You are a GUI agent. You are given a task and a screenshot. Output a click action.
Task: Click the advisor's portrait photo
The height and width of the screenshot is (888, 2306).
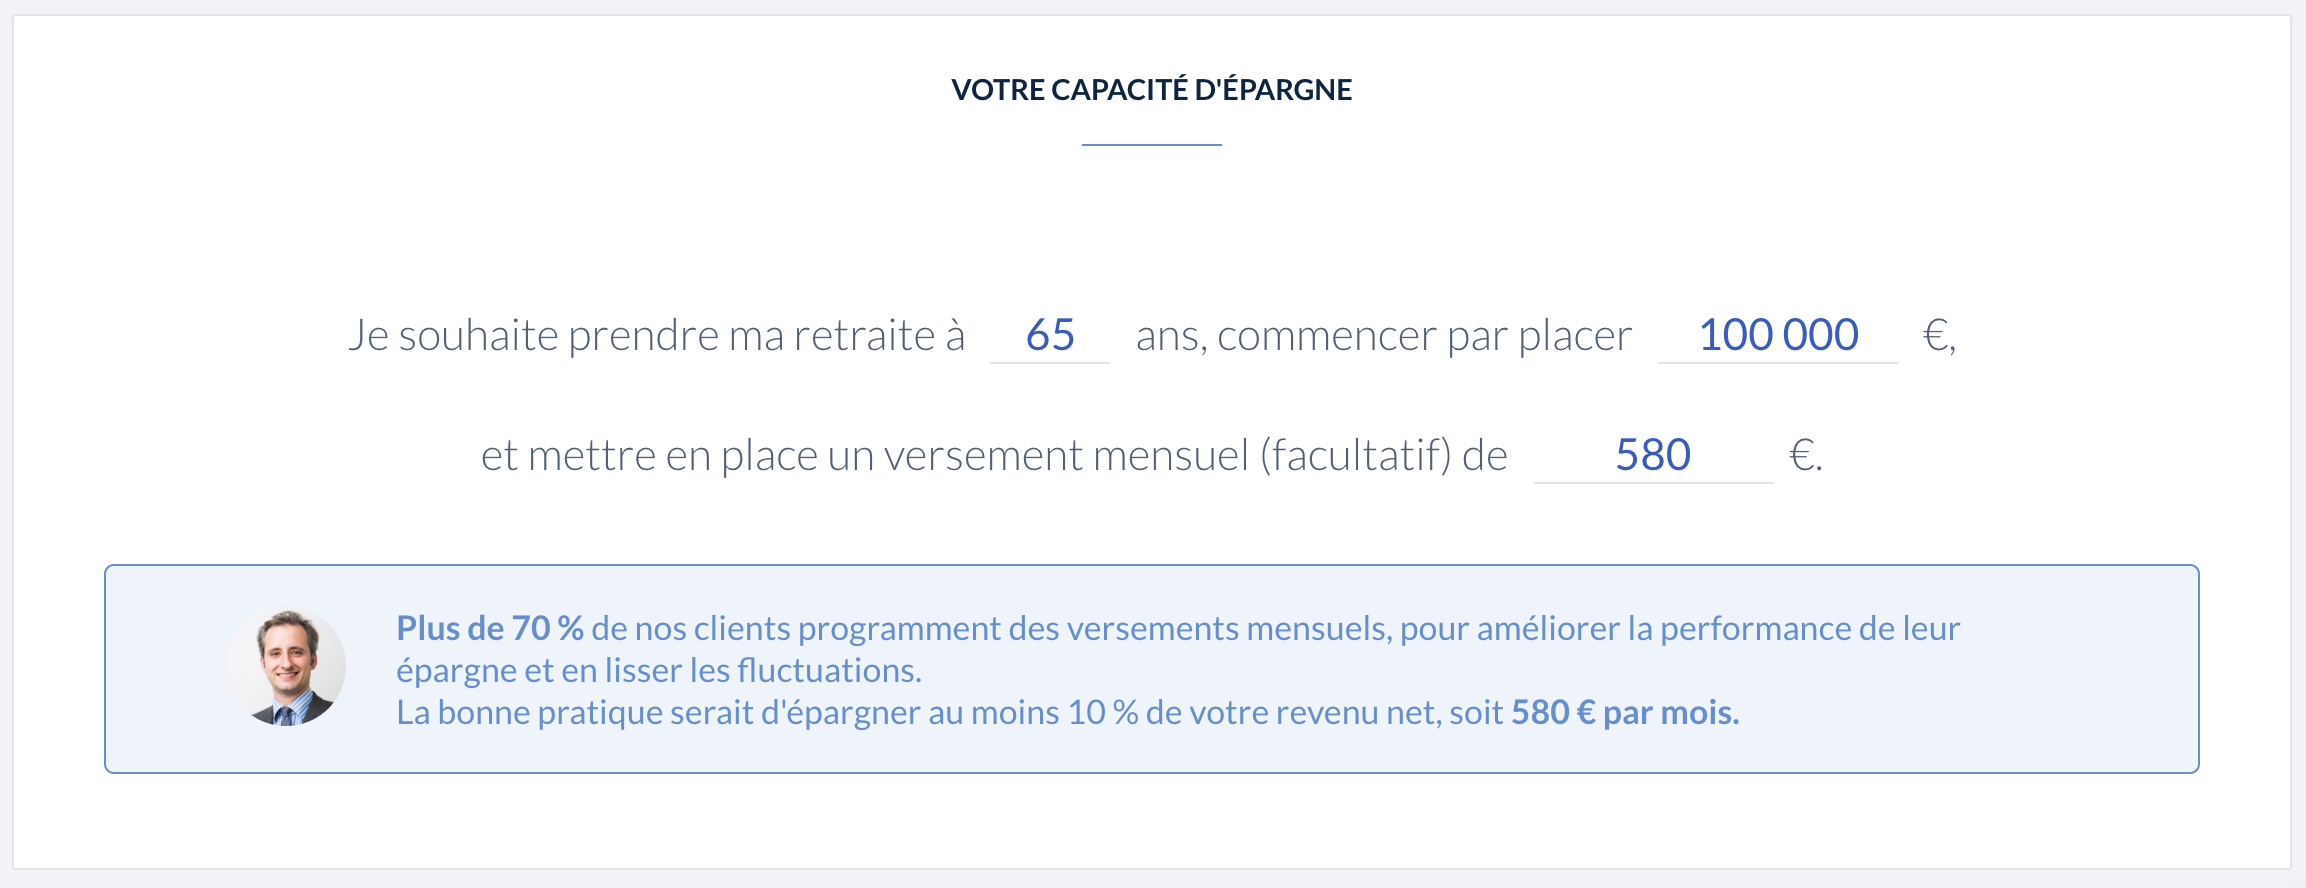click(x=287, y=667)
